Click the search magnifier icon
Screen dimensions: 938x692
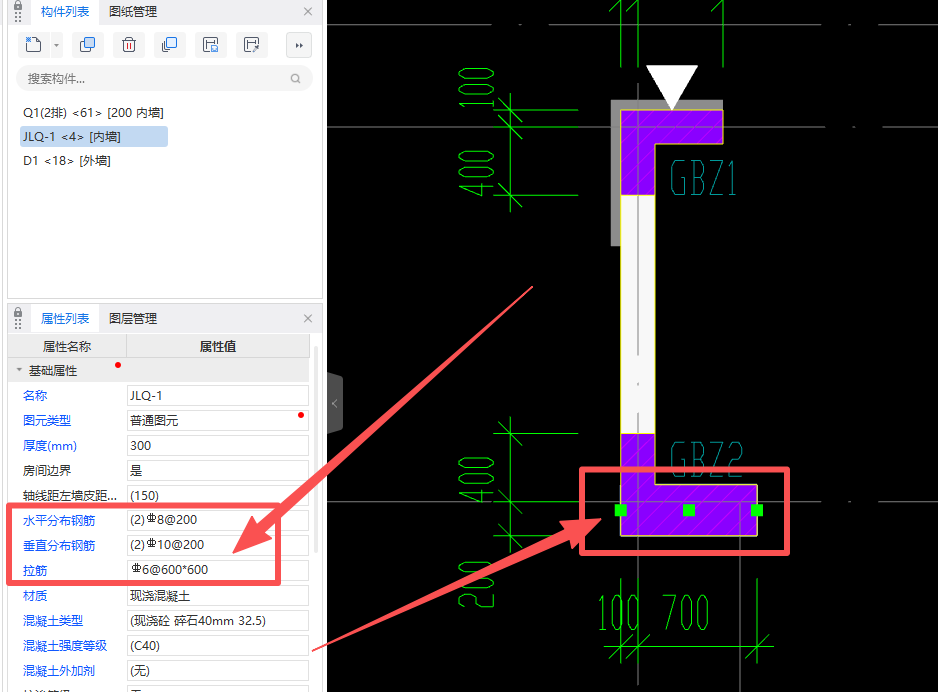tap(296, 78)
